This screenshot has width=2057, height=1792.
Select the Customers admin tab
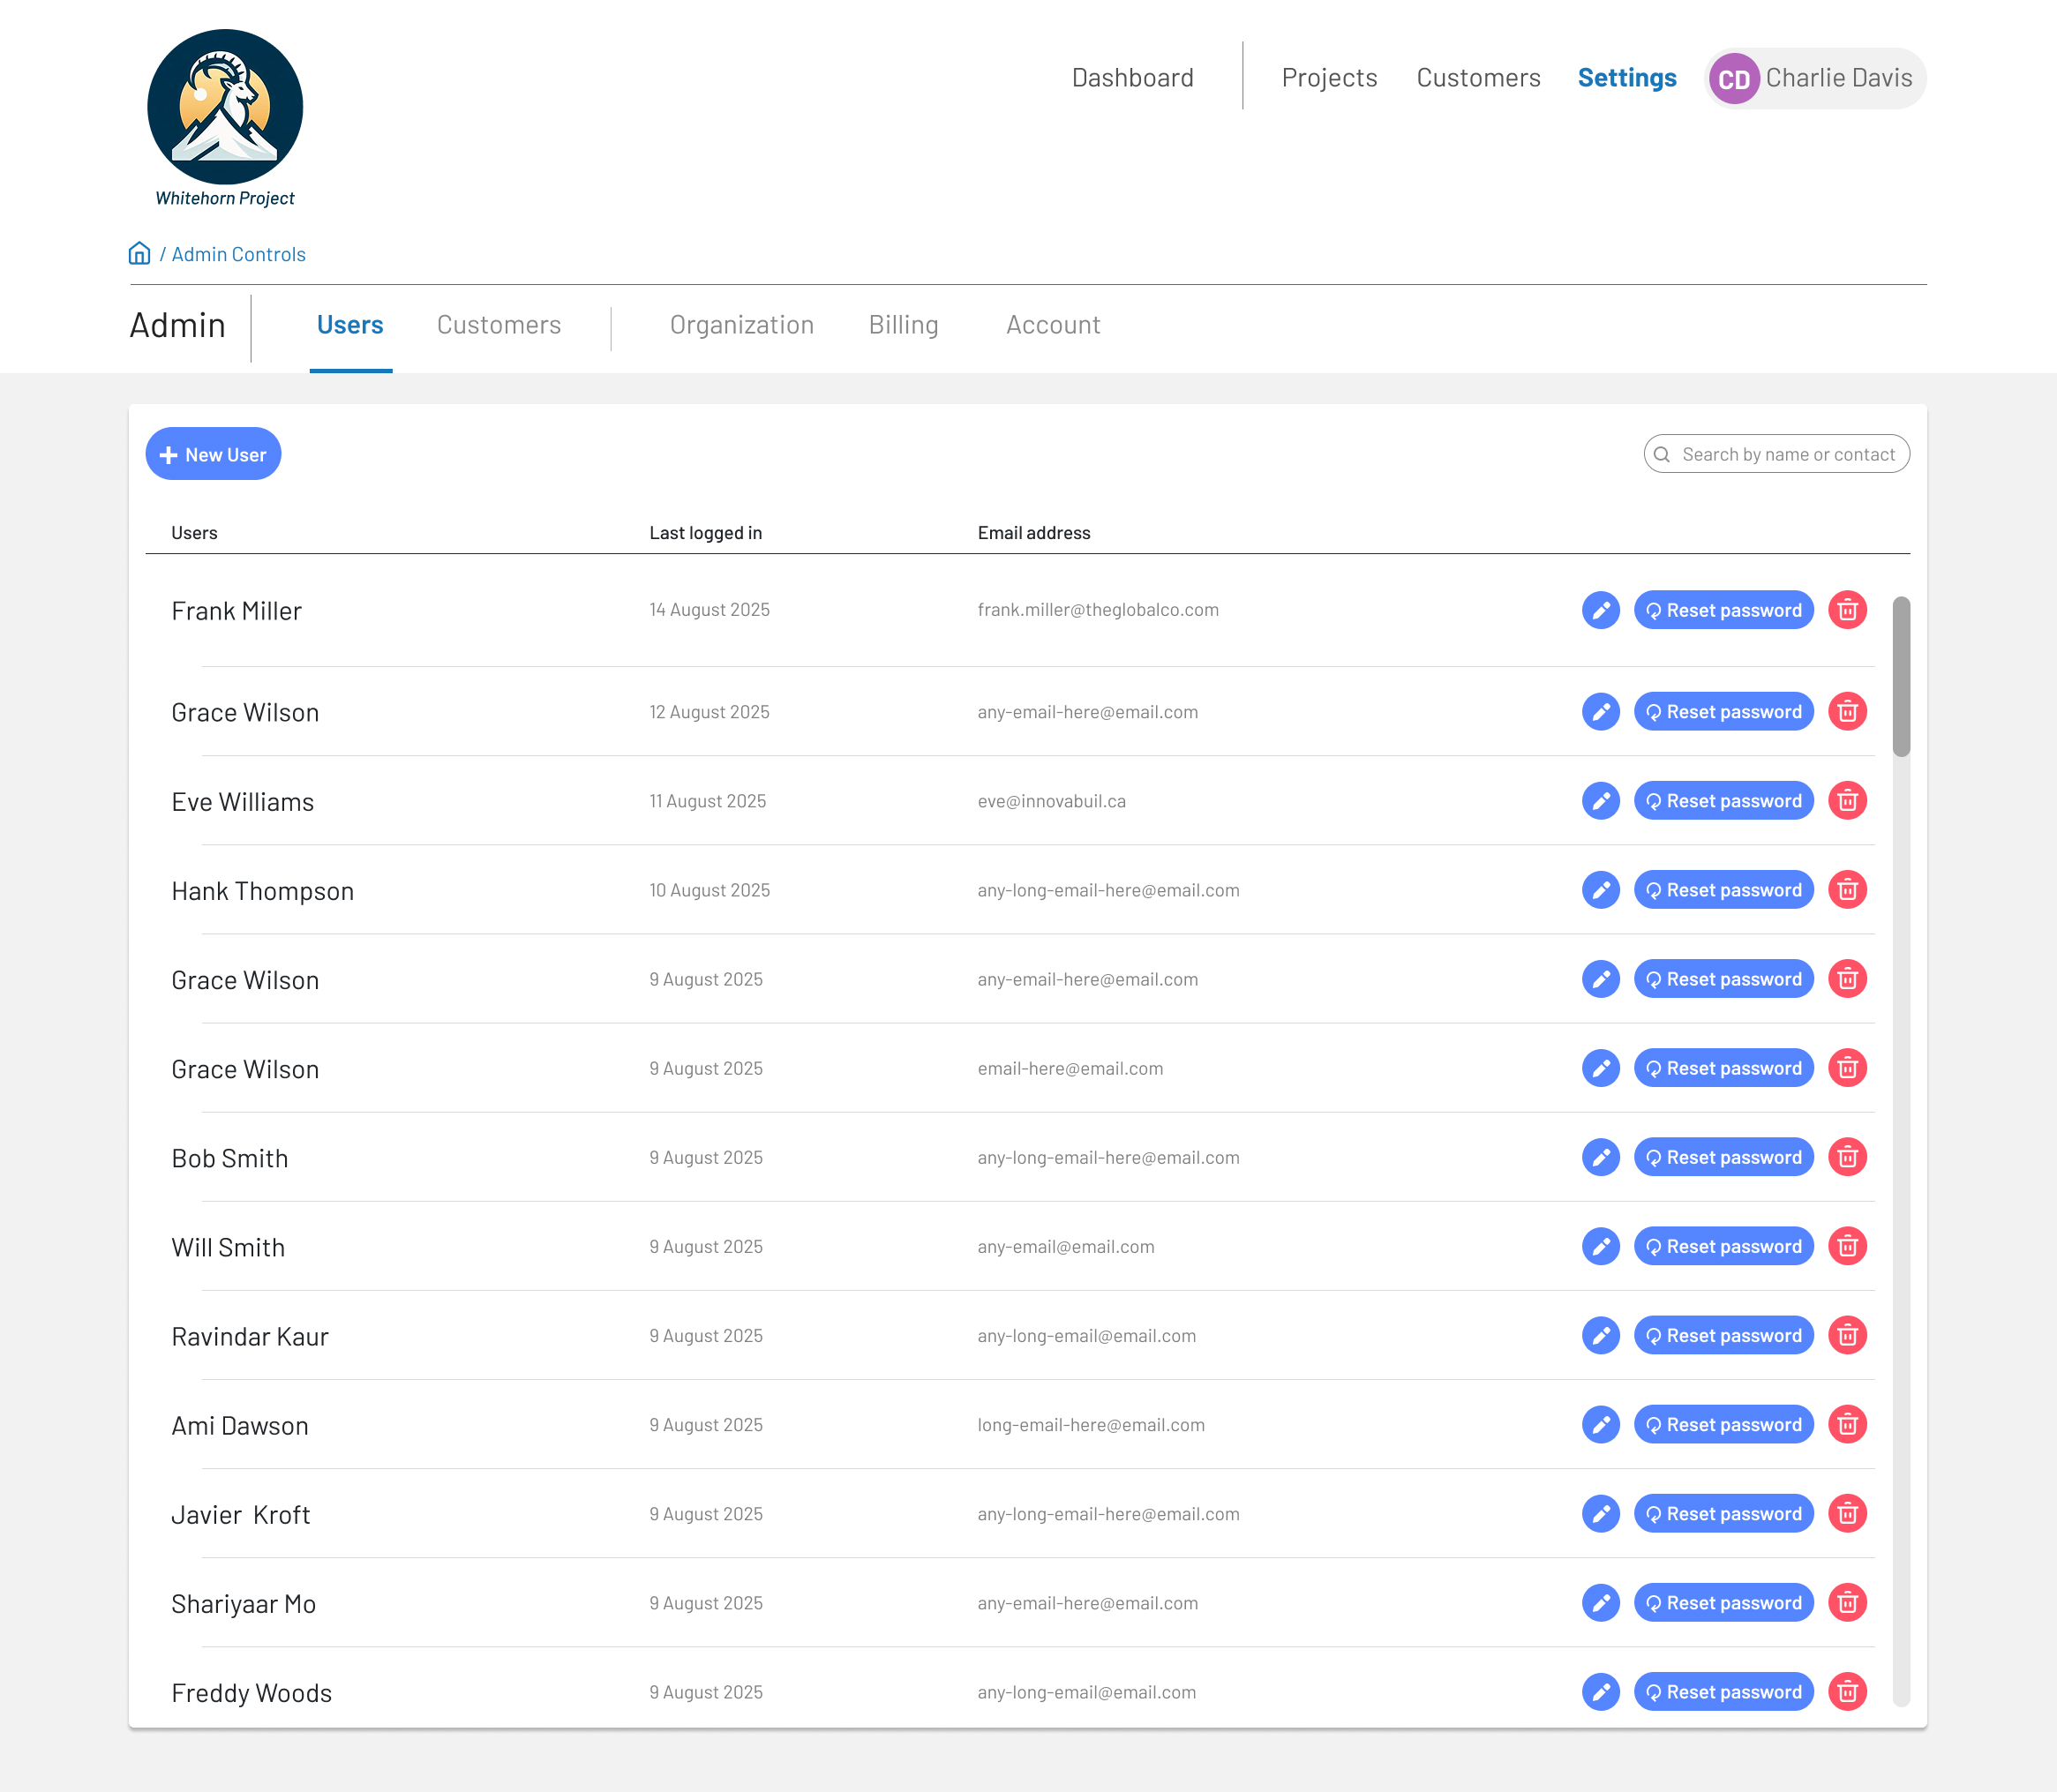498,325
